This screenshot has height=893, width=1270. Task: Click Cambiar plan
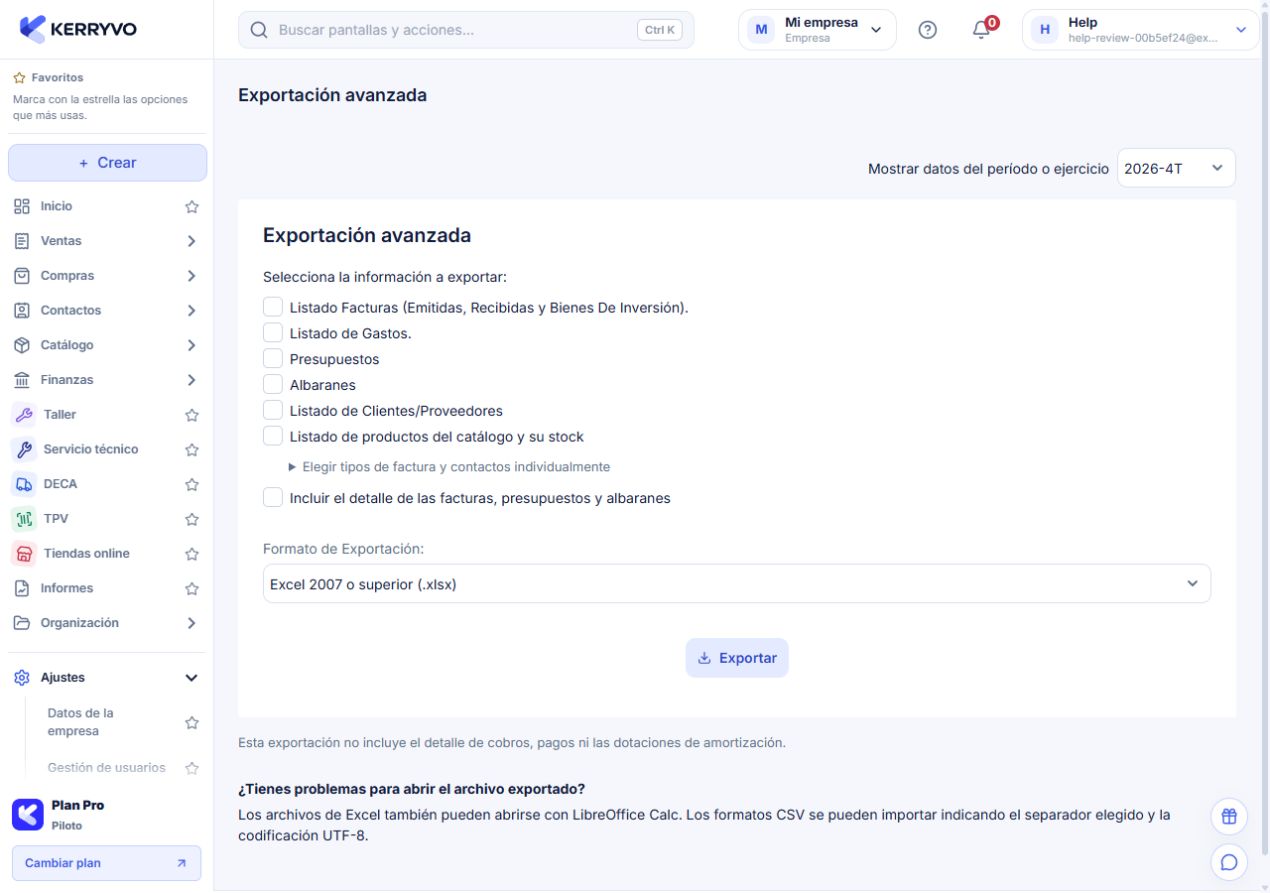[106, 863]
